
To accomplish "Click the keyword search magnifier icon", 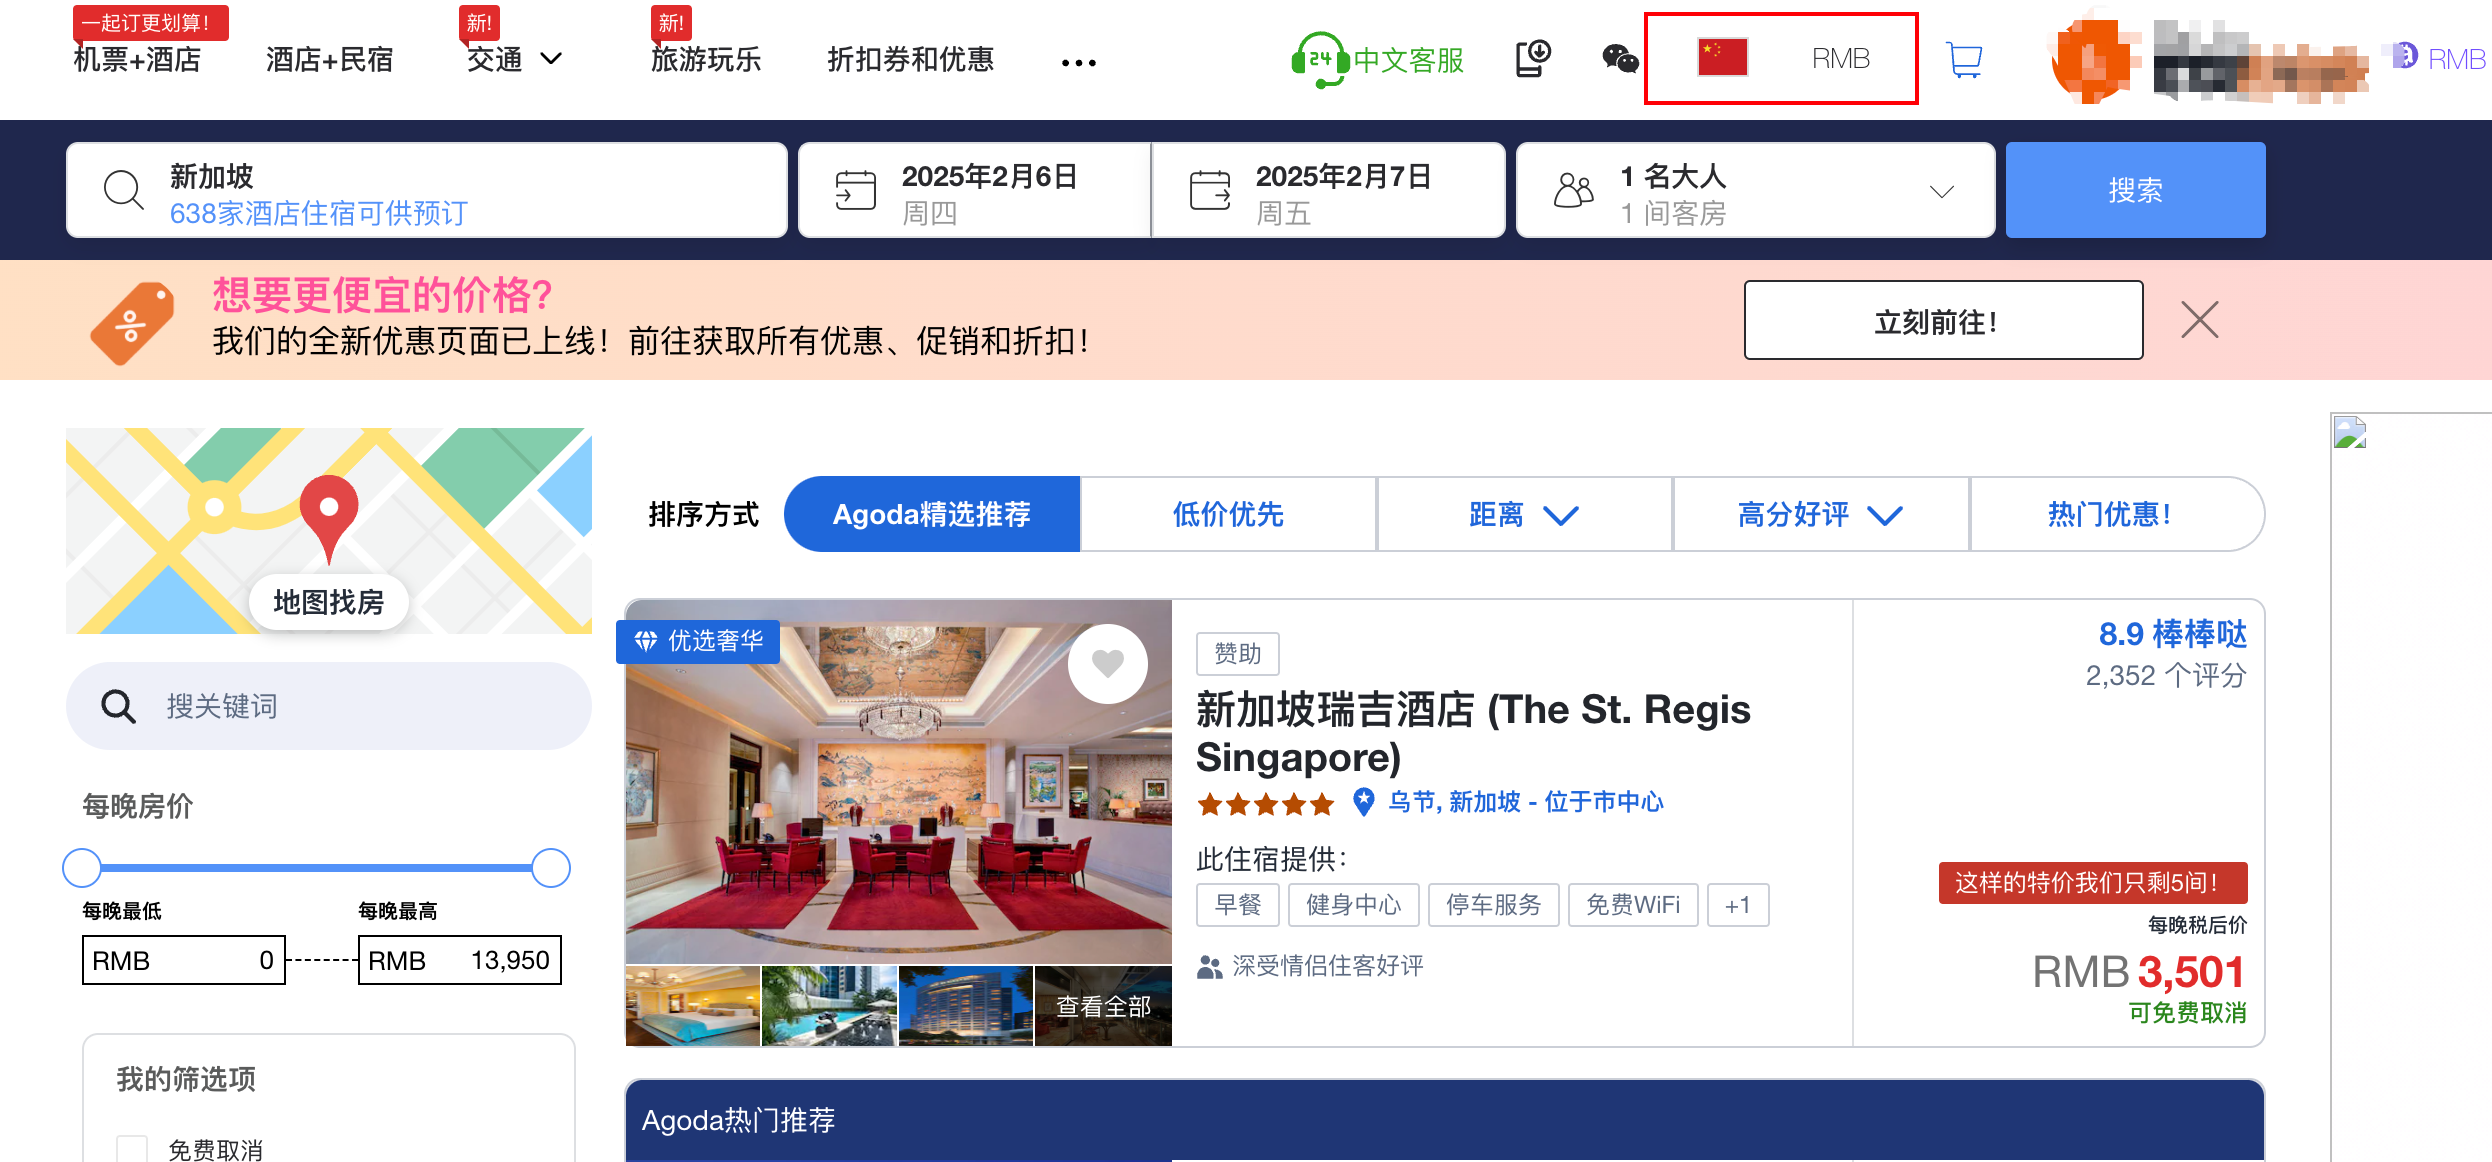I will 118,706.
